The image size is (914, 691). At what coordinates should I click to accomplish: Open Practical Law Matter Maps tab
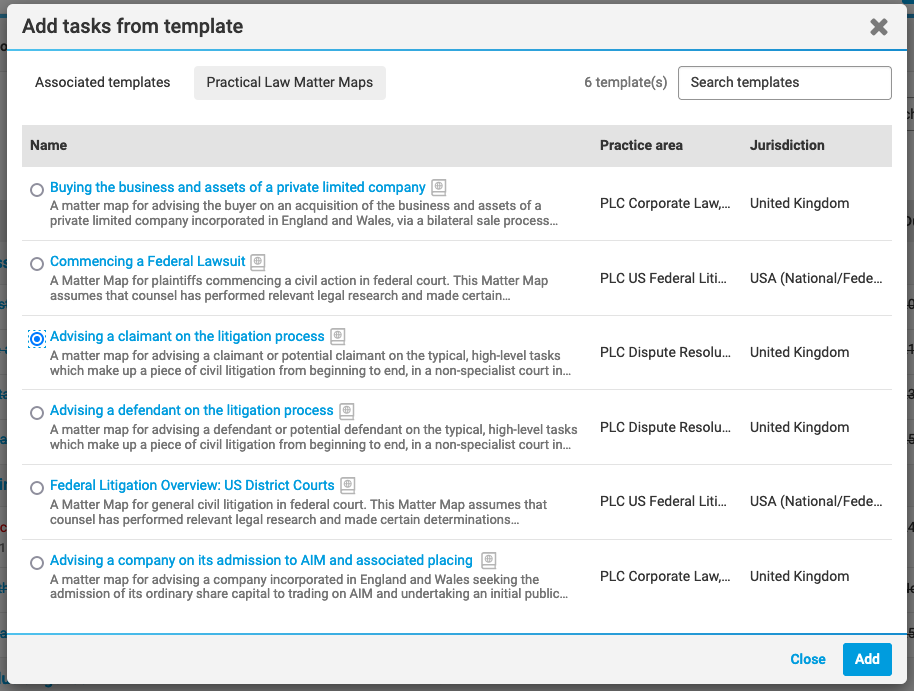pyautogui.click(x=290, y=82)
